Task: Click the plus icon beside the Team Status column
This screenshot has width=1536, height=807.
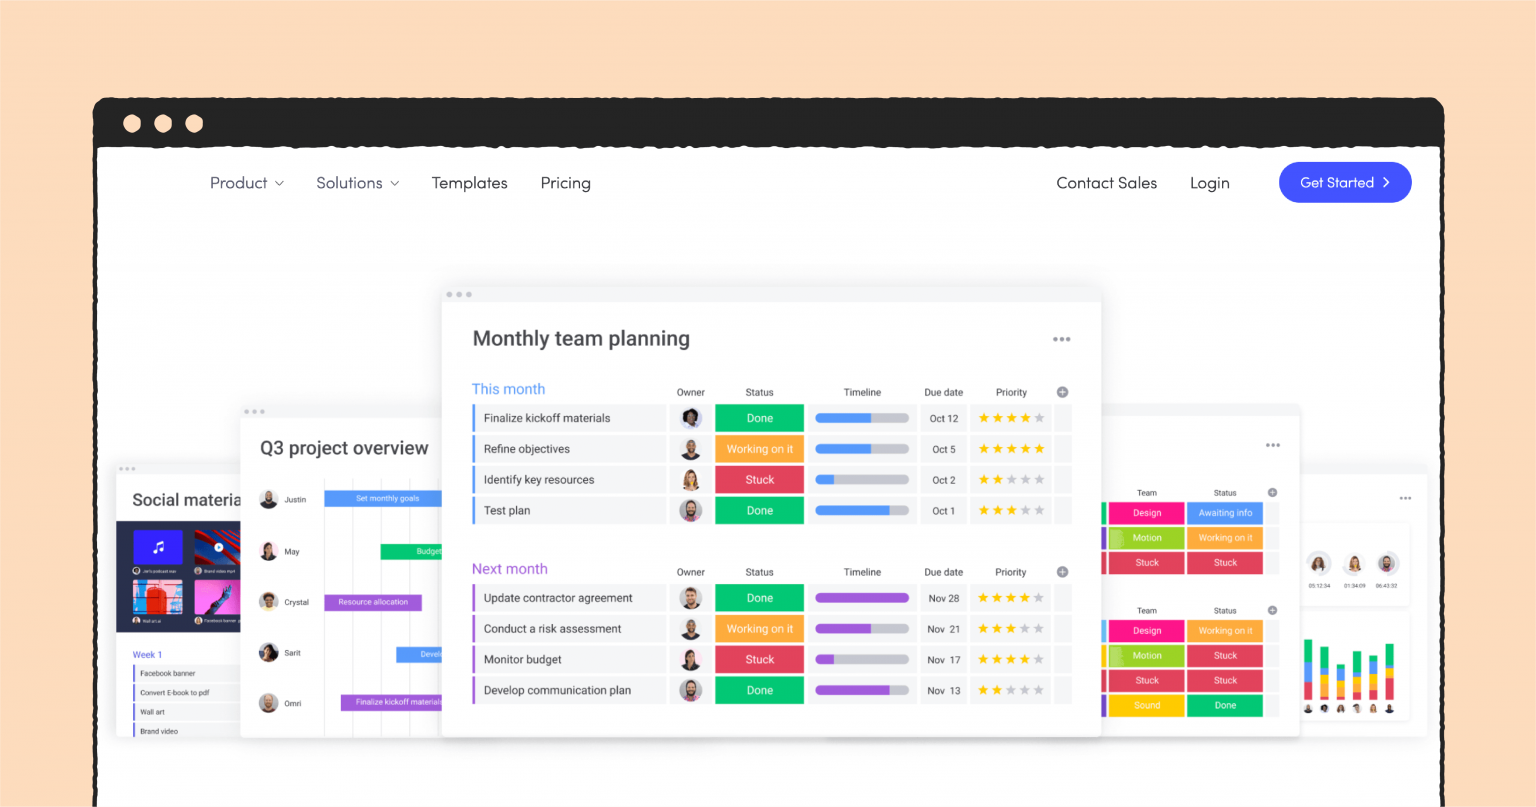Action: tap(1272, 492)
